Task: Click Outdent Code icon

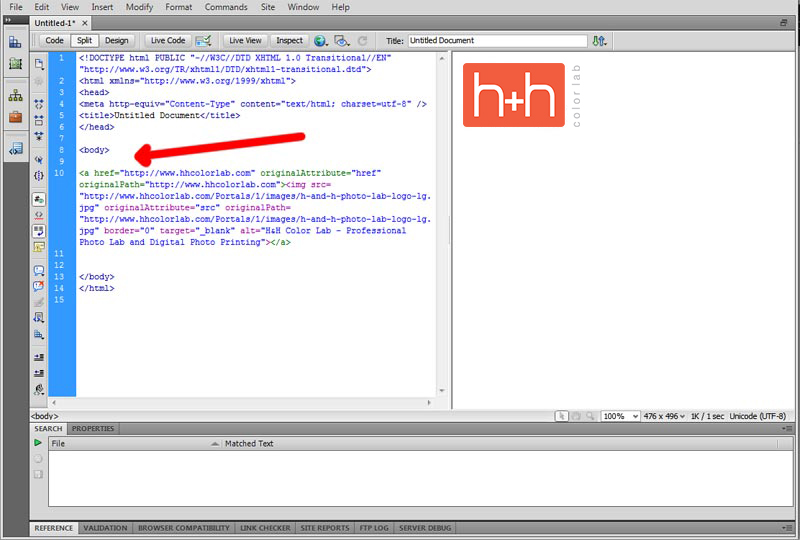Action: coord(39,373)
